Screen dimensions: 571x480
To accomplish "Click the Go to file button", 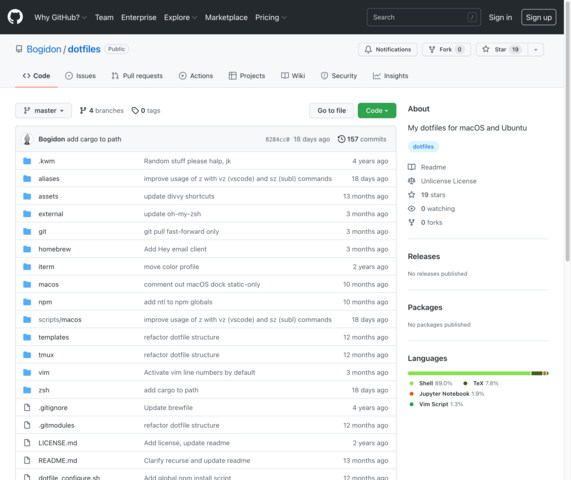I will pos(331,110).
